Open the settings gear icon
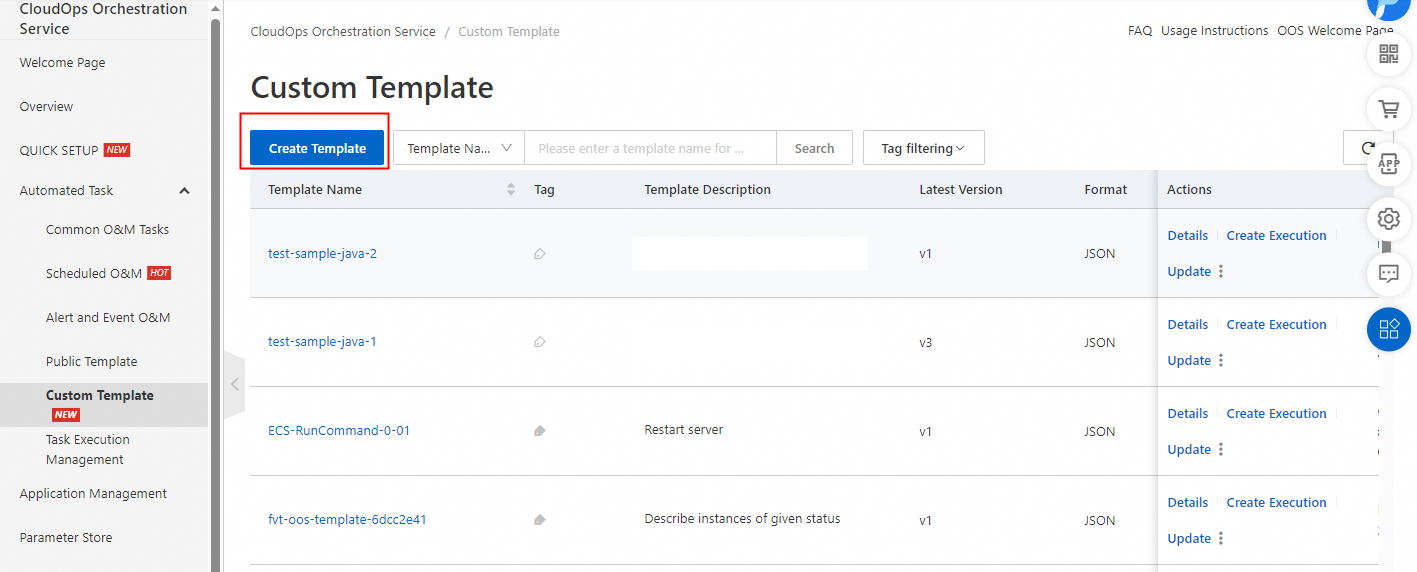The height and width of the screenshot is (572, 1417). click(1389, 218)
